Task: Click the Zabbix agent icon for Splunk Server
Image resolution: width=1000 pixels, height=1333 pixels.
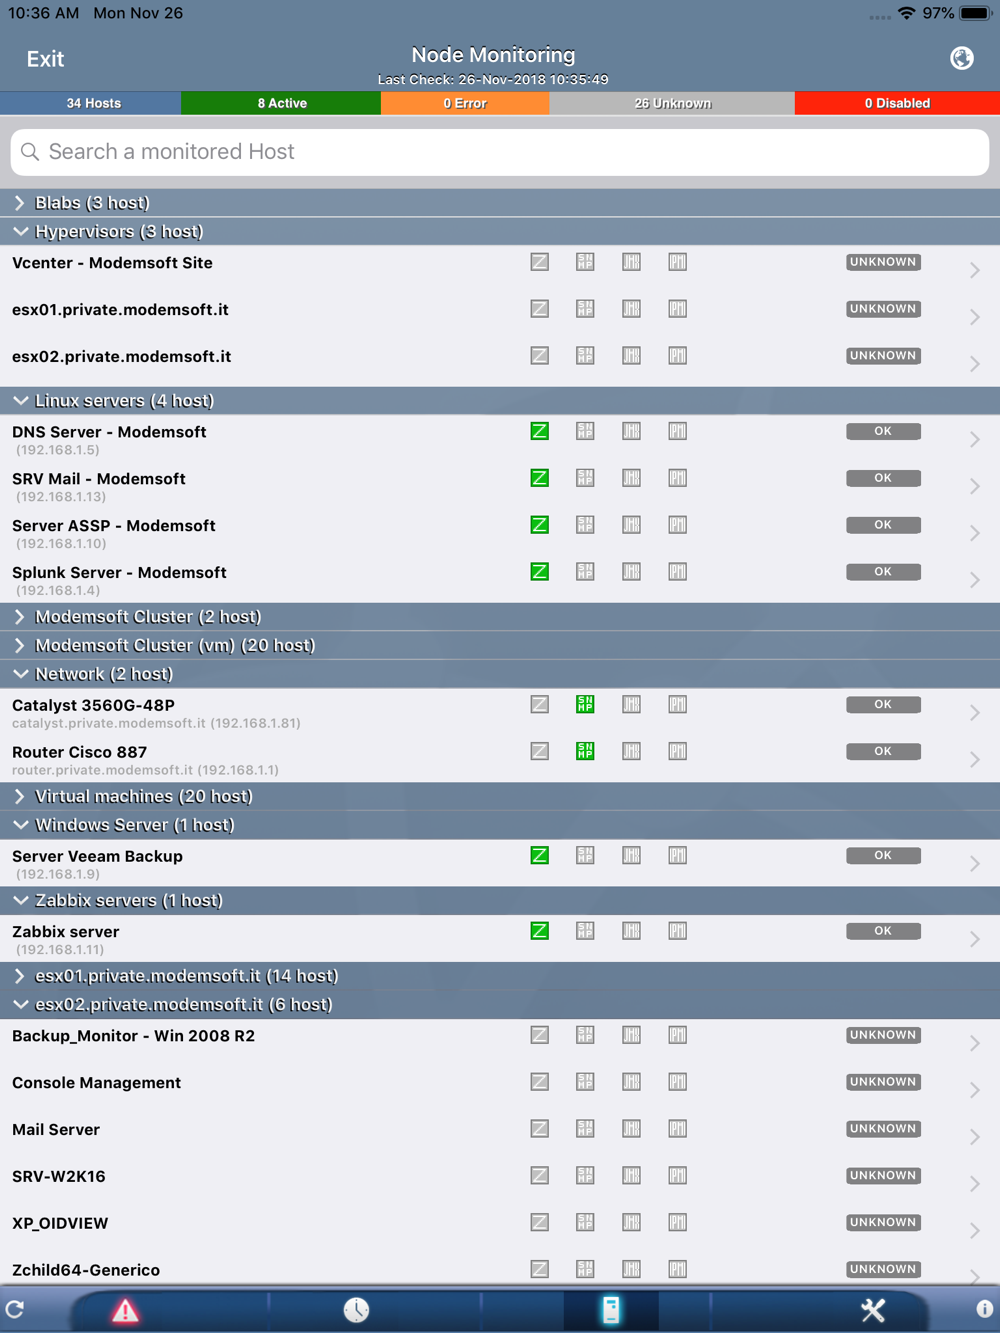Action: 539,572
